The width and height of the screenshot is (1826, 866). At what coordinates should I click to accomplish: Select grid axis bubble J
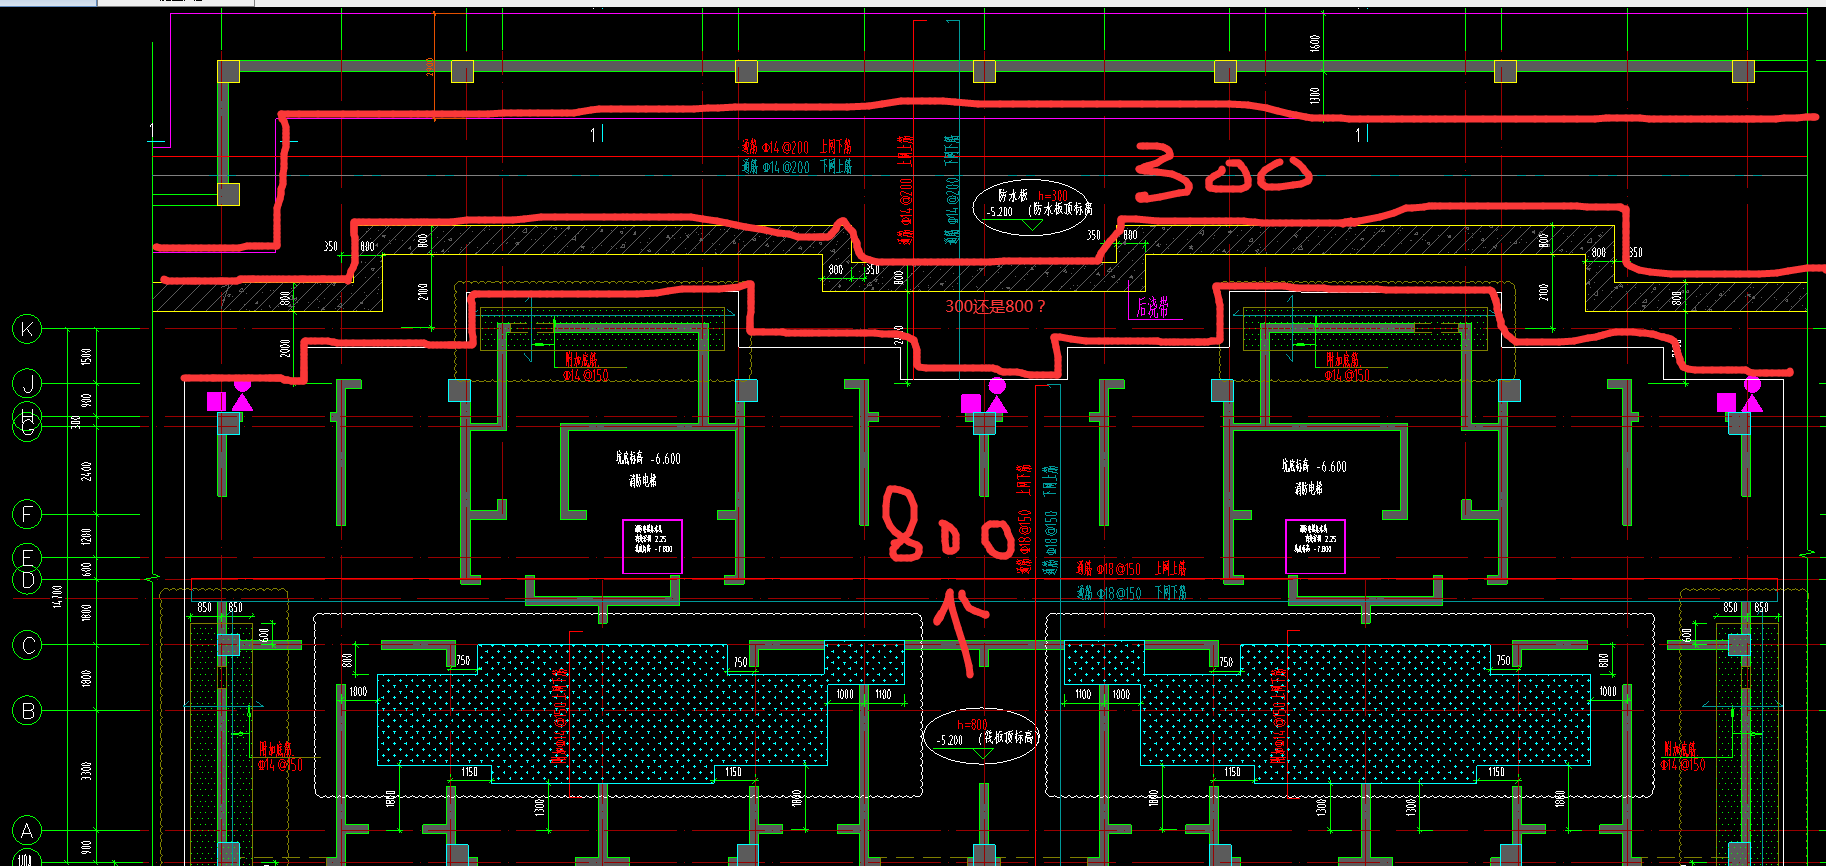pos(27,383)
